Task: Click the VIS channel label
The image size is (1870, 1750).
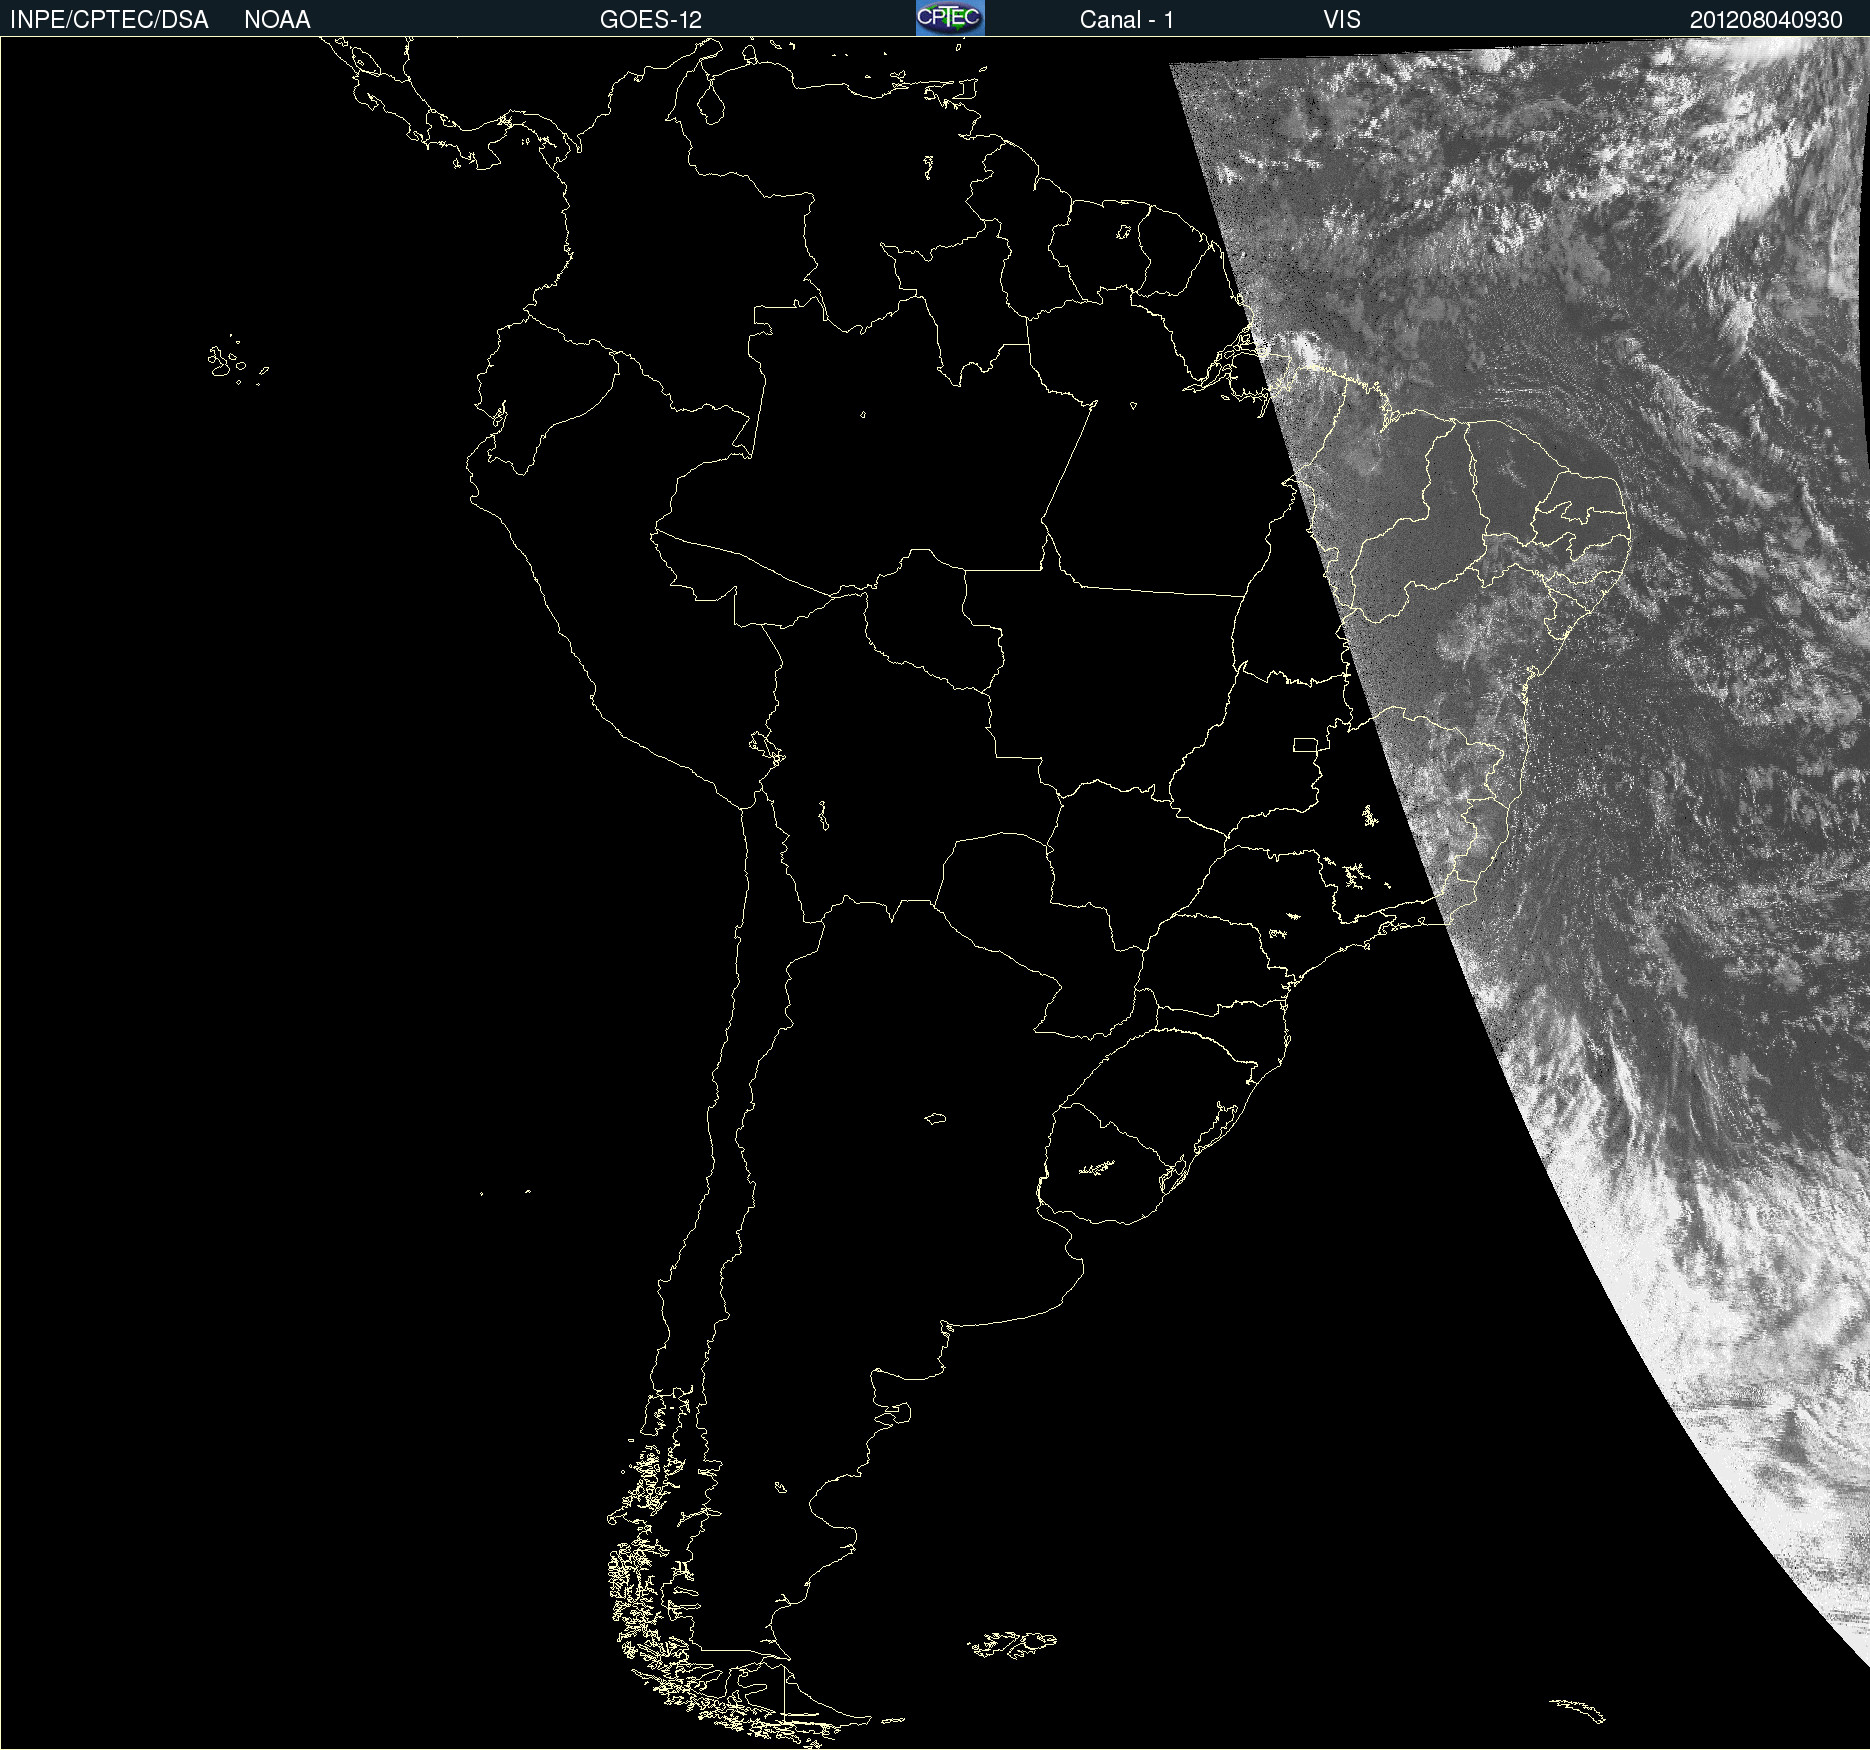Action: (x=1342, y=20)
